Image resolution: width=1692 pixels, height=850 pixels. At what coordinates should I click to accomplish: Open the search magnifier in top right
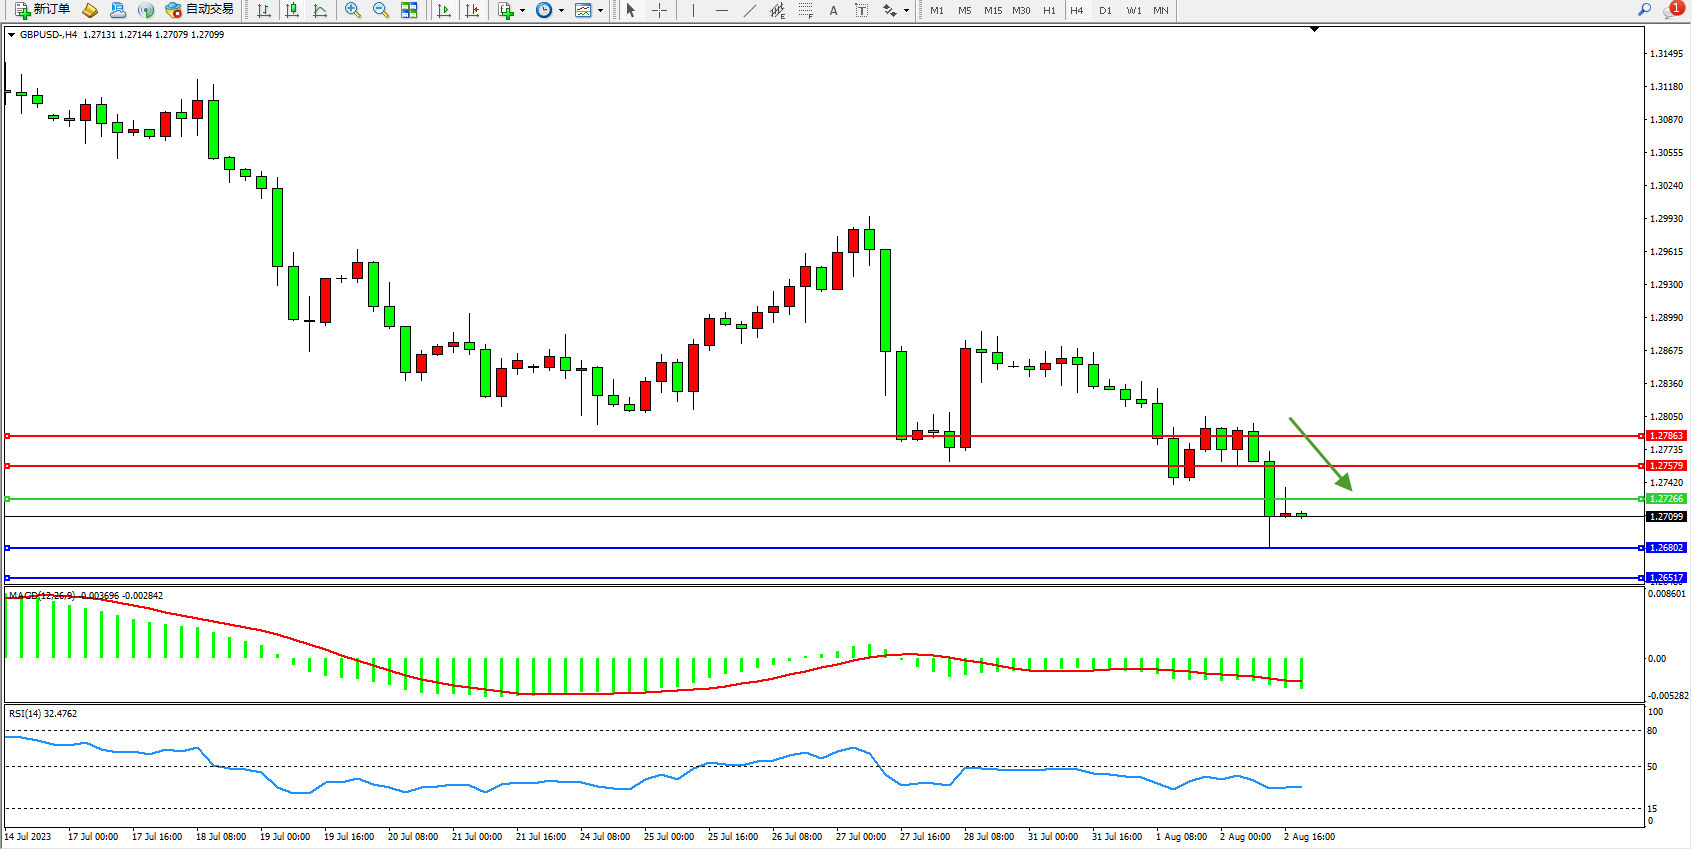tap(1644, 10)
